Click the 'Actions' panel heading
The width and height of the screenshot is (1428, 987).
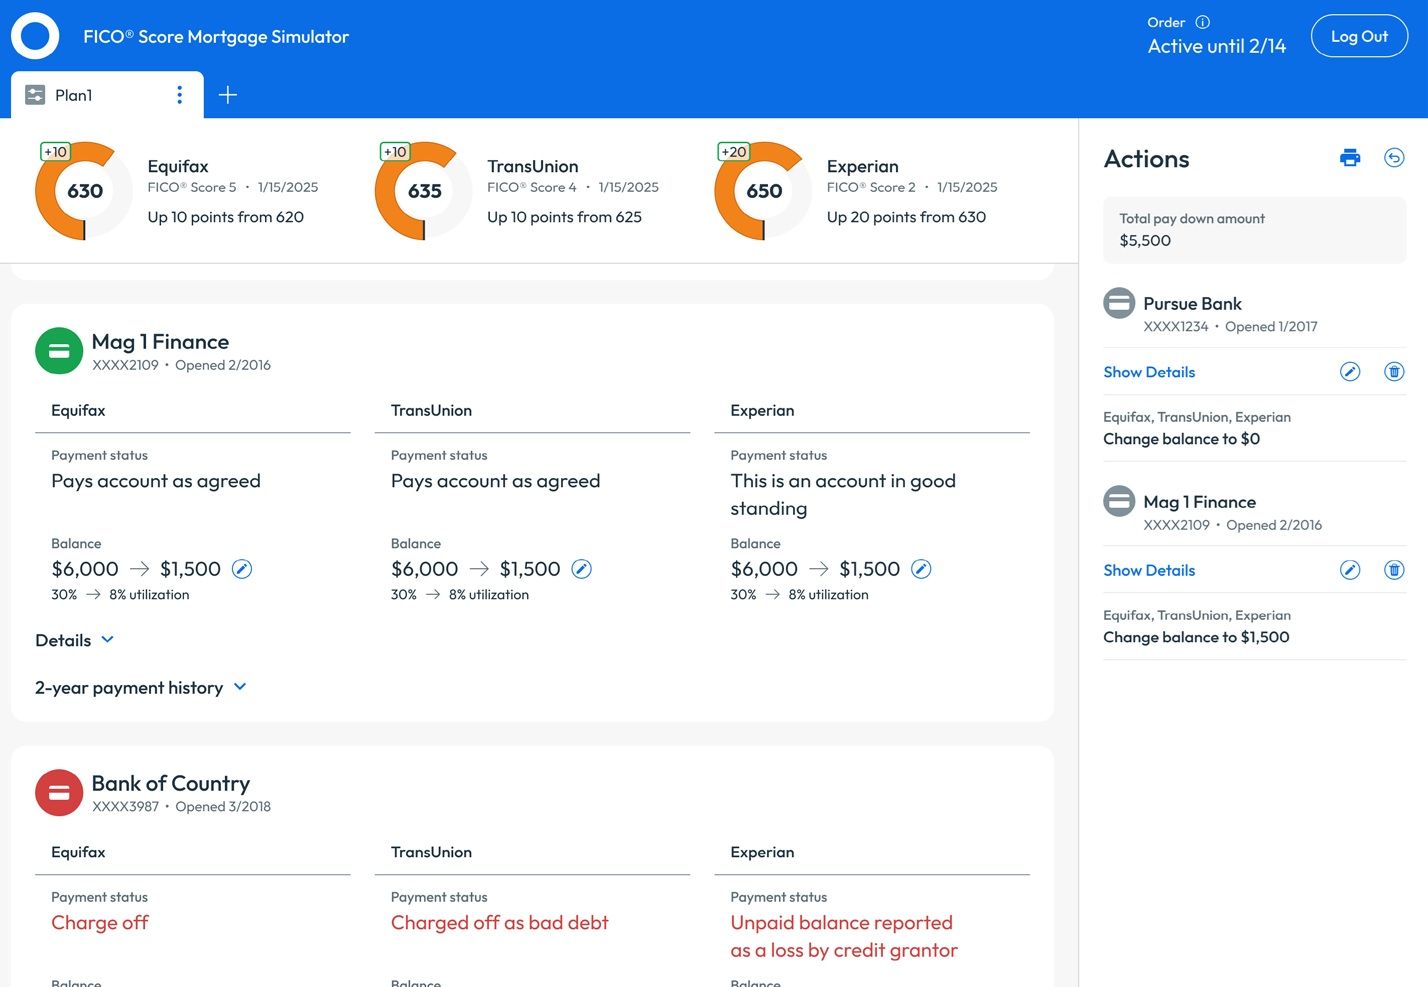click(1146, 159)
